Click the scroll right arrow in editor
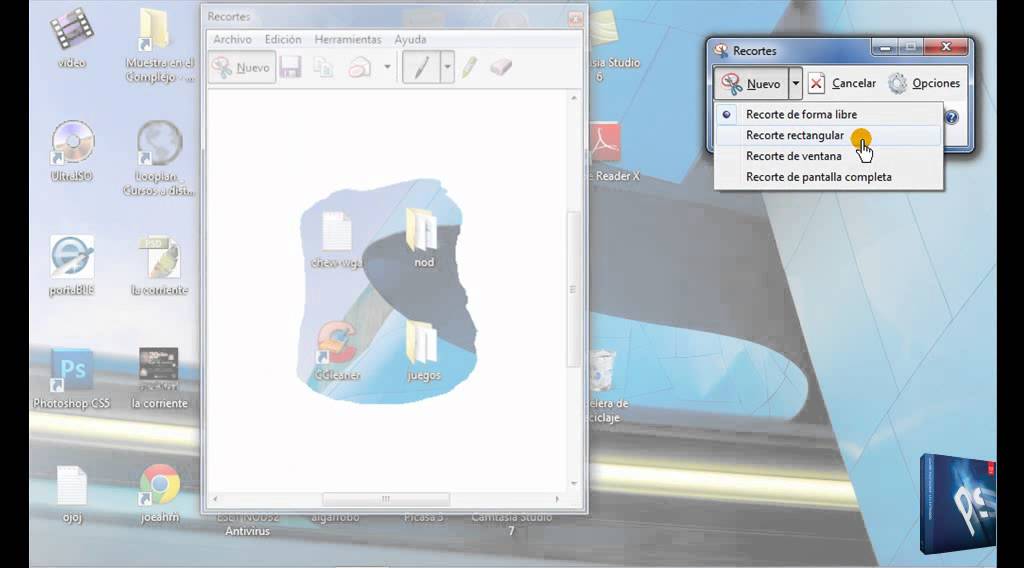The image size is (1024, 568). pos(557,499)
